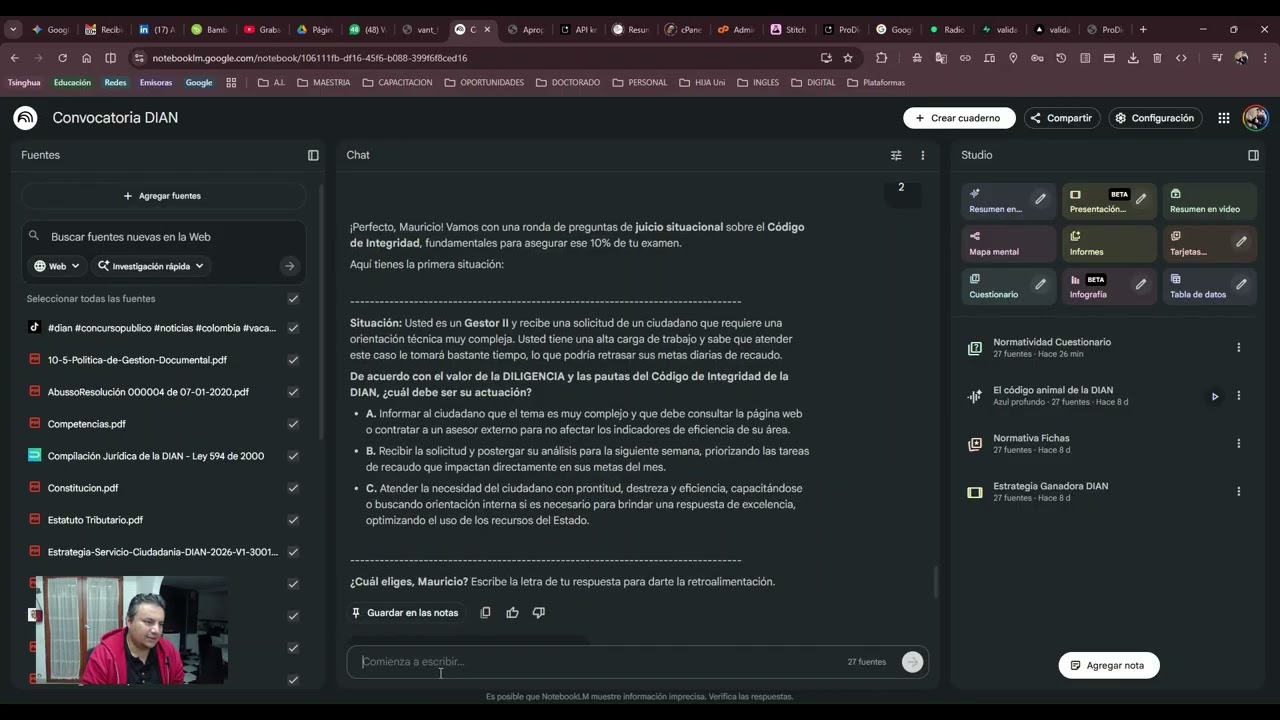The image size is (1280, 720).
Task: Click Agregar fuentes button
Action: 163,196
